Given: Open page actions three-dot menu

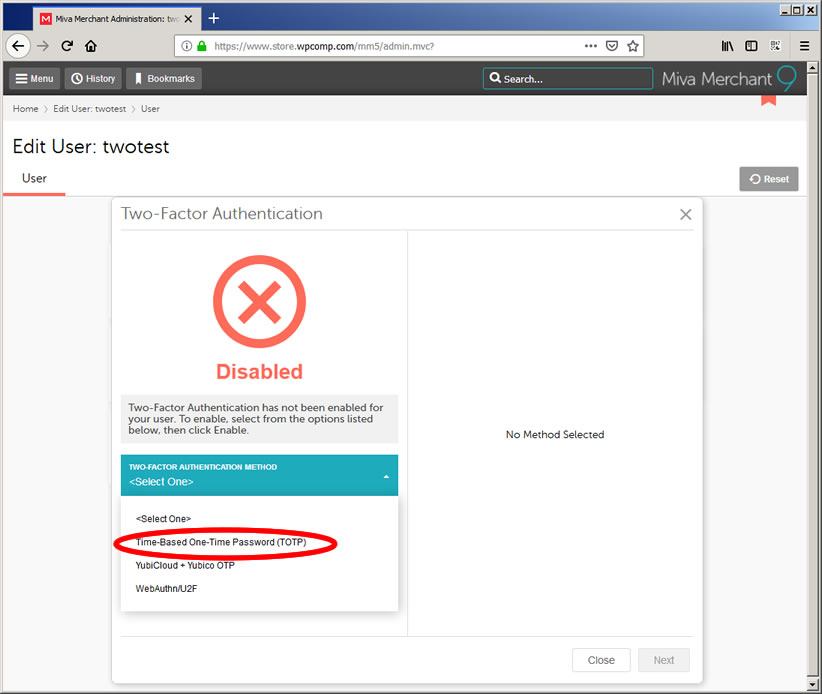Looking at the screenshot, I should [591, 46].
